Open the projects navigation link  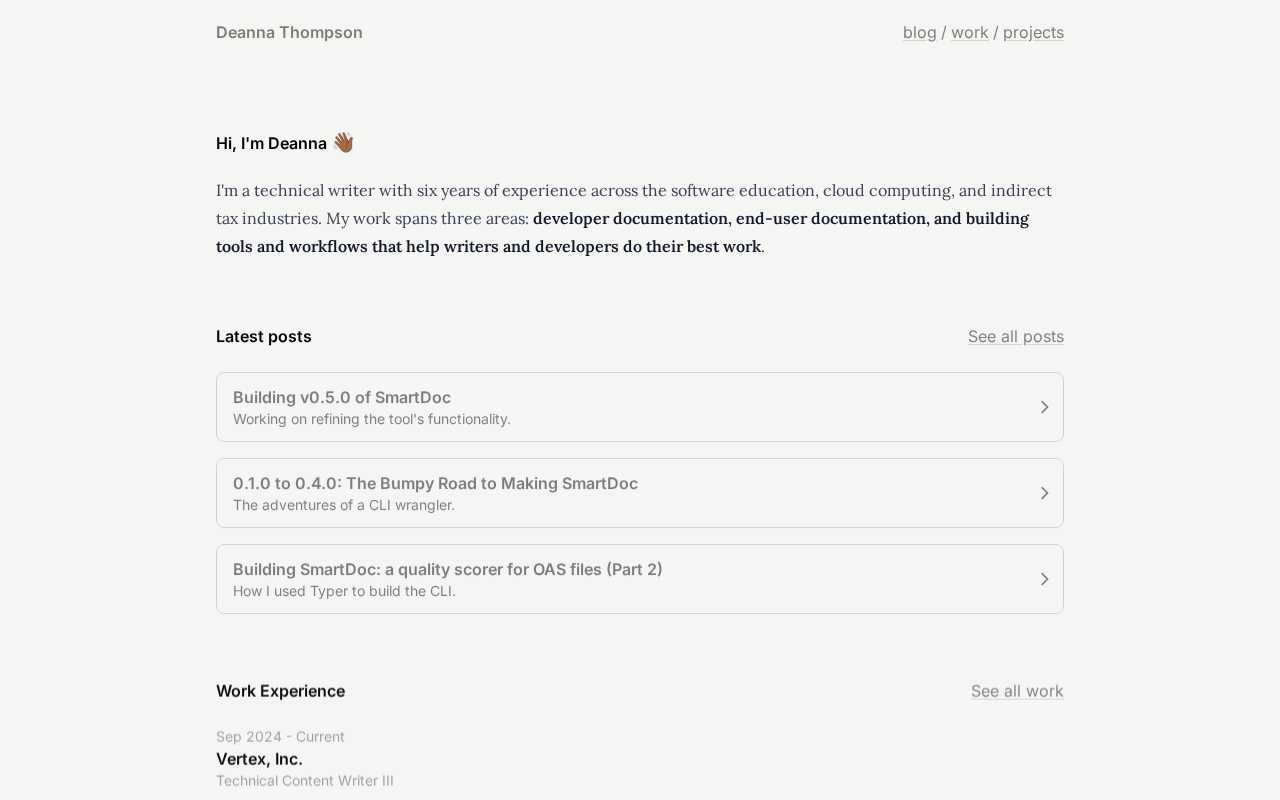pyautogui.click(x=1033, y=32)
